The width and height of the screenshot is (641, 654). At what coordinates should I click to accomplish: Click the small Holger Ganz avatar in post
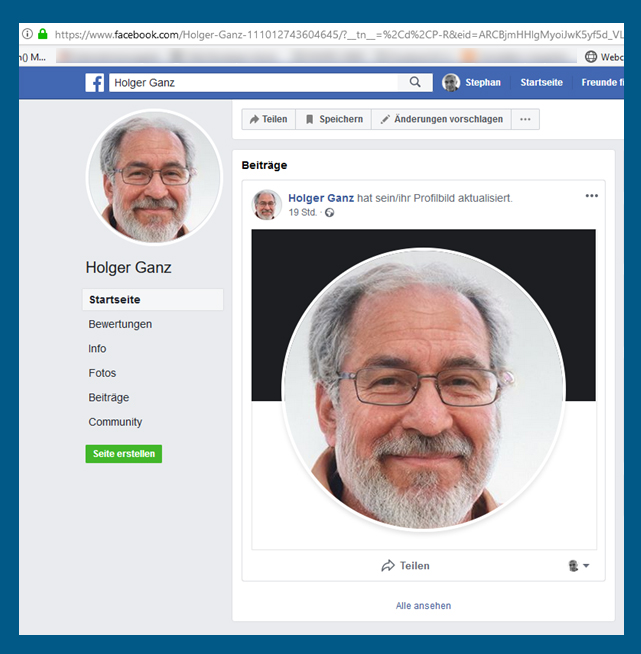pyautogui.click(x=266, y=204)
